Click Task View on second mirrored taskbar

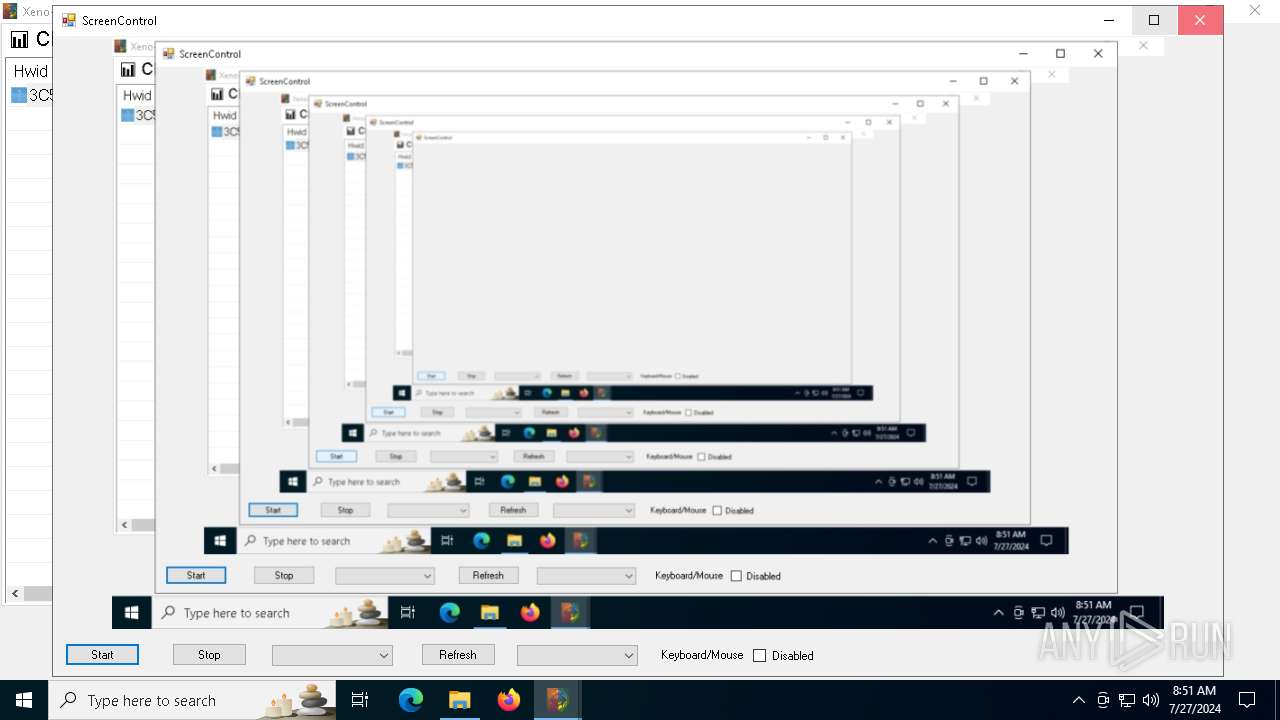(x=447, y=541)
